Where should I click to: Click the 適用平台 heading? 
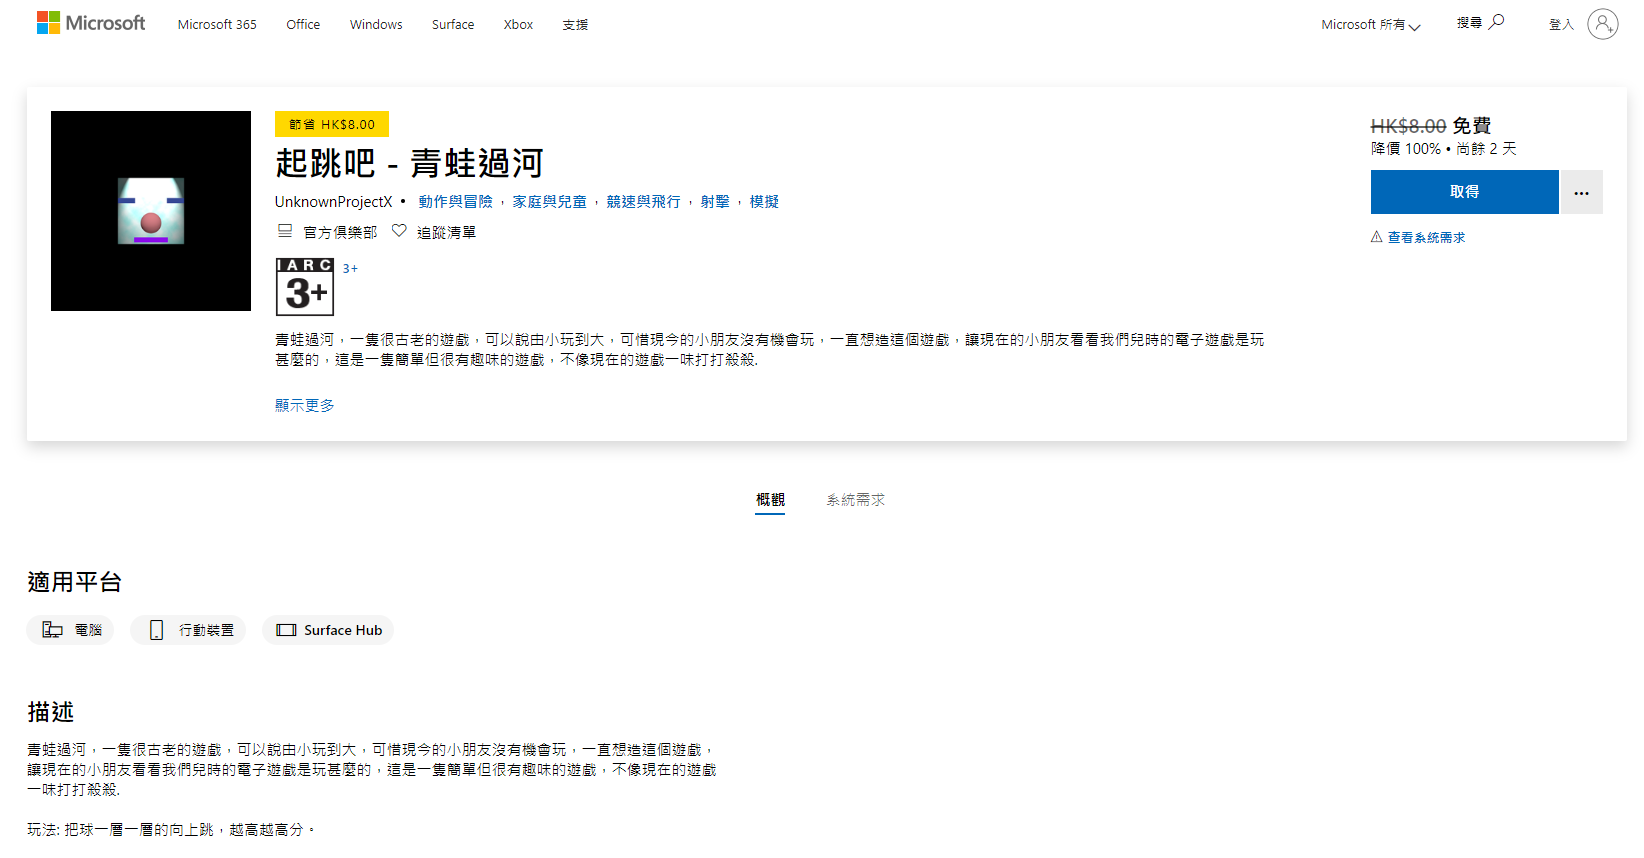coord(75,582)
